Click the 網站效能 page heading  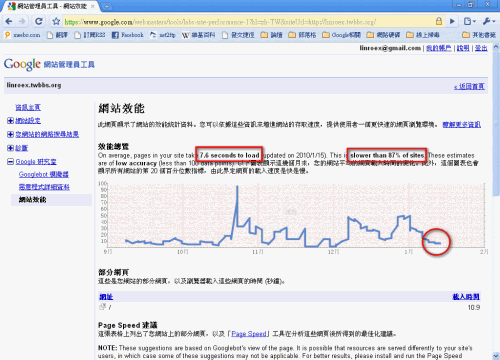(121, 108)
